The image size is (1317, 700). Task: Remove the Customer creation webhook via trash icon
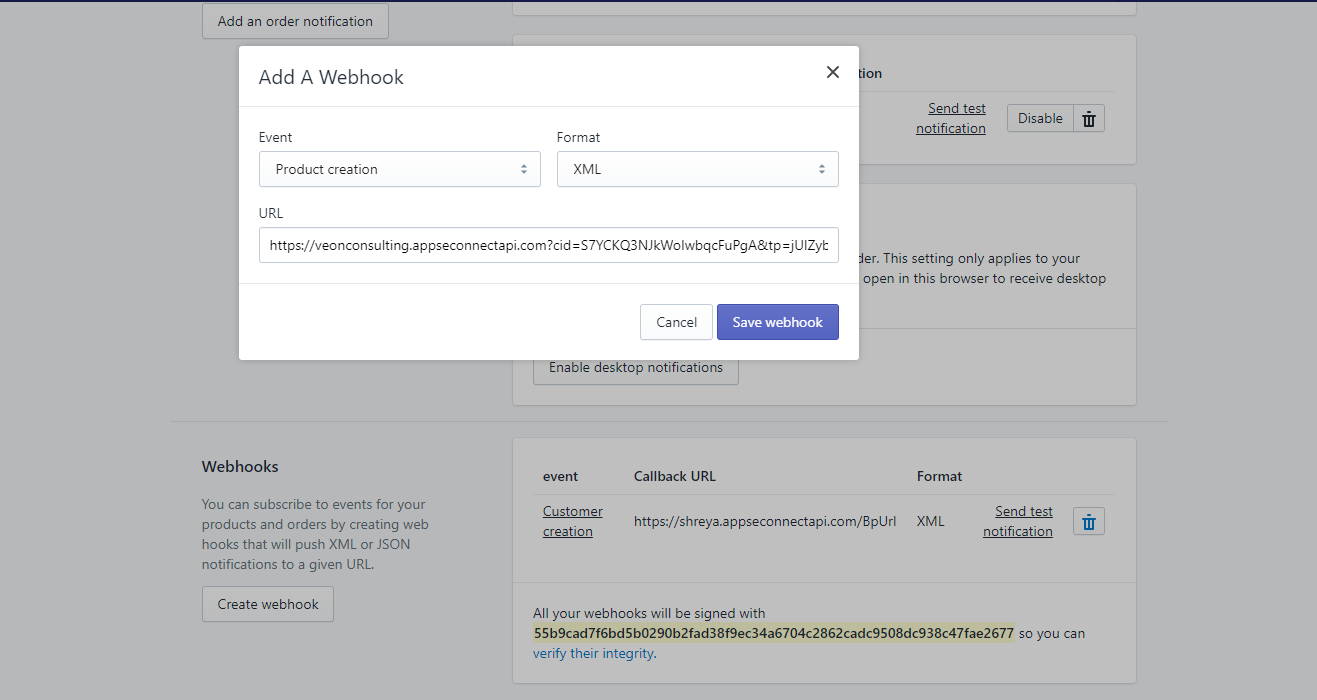coord(1088,521)
